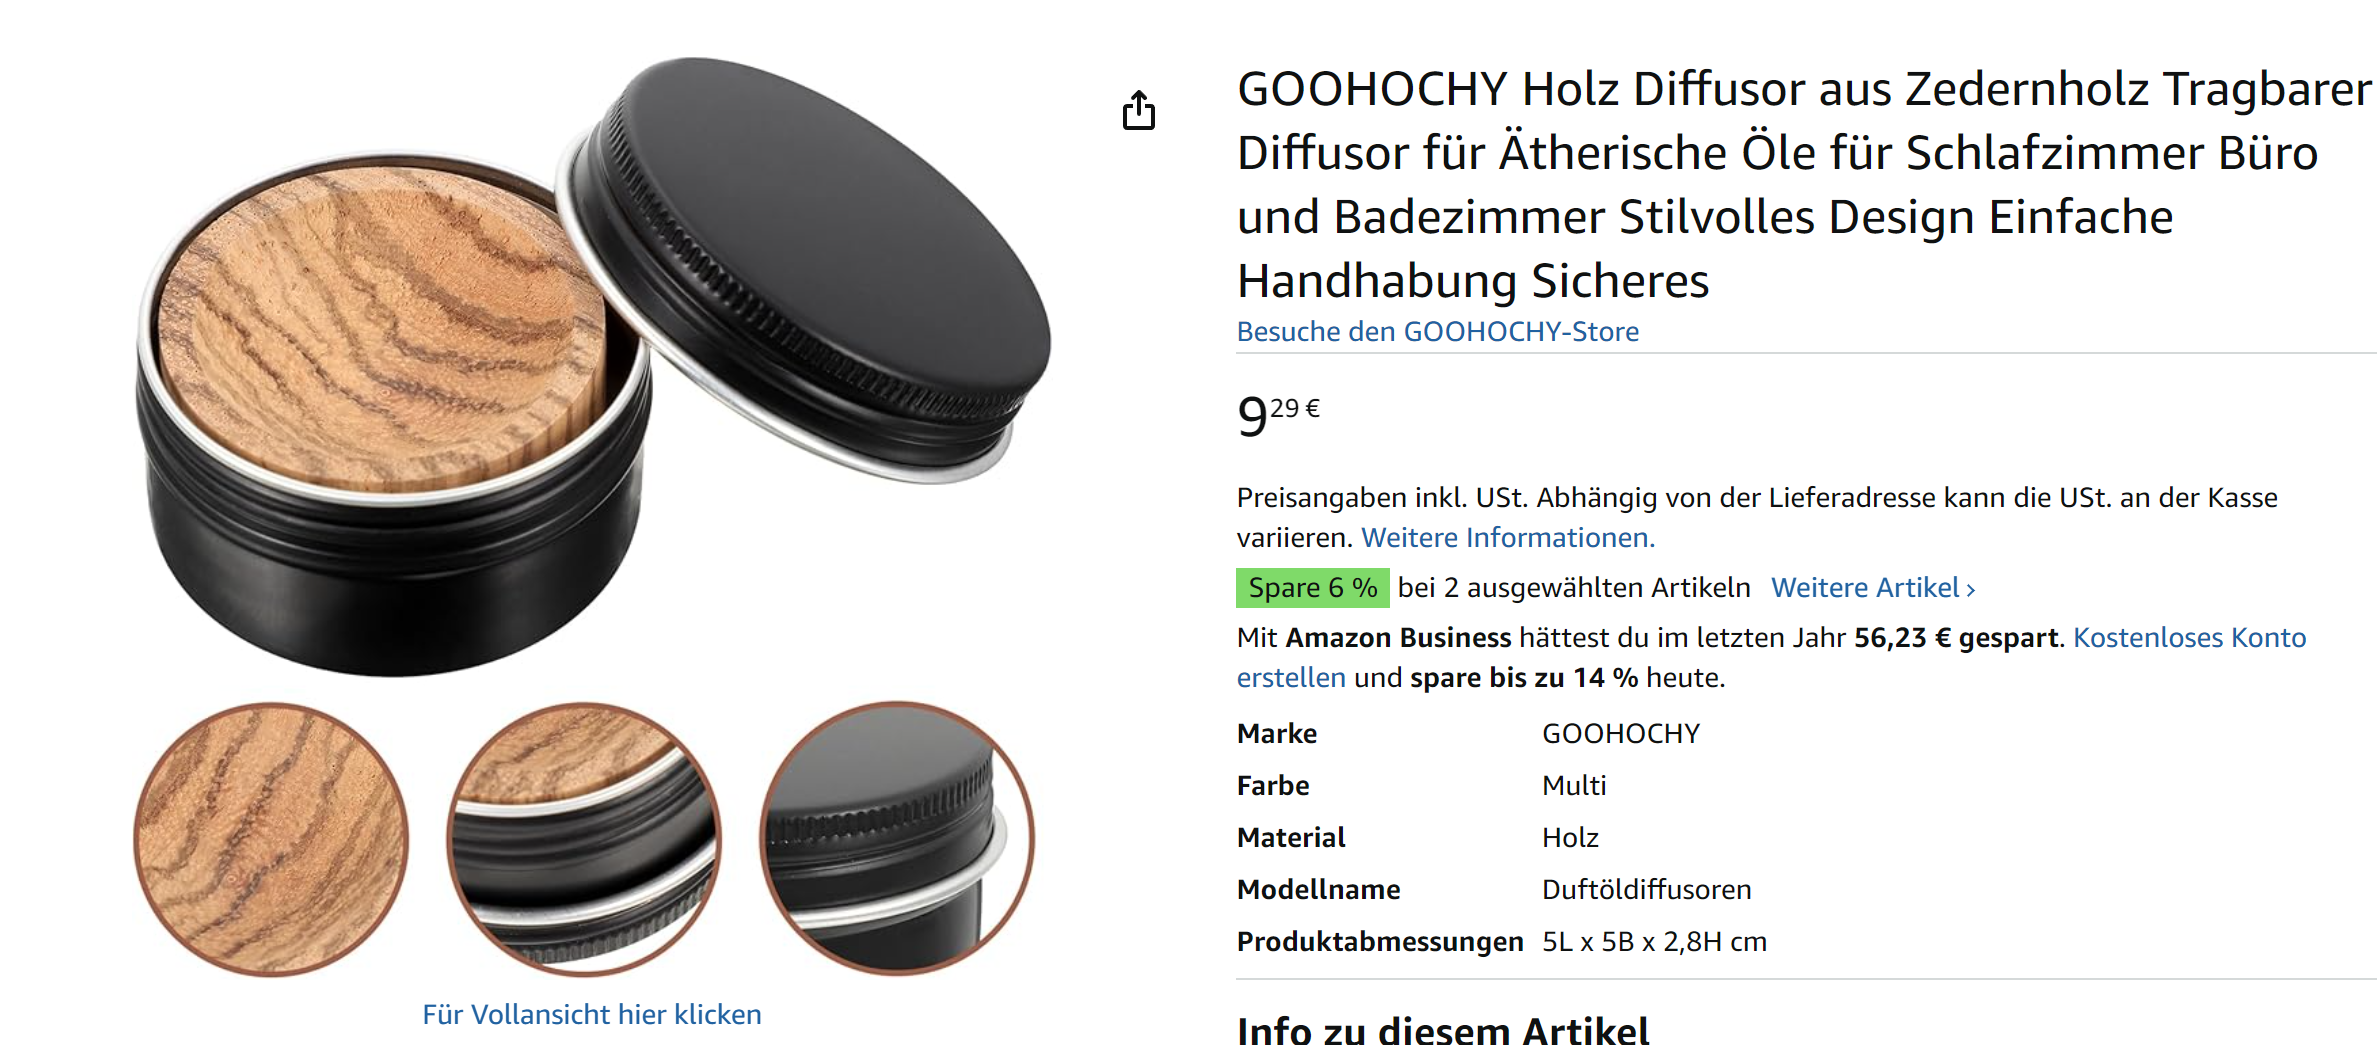The image size is (2377, 1045).
Task: Follow the 'Kostenloses Konto' link
Action: pos(2189,637)
